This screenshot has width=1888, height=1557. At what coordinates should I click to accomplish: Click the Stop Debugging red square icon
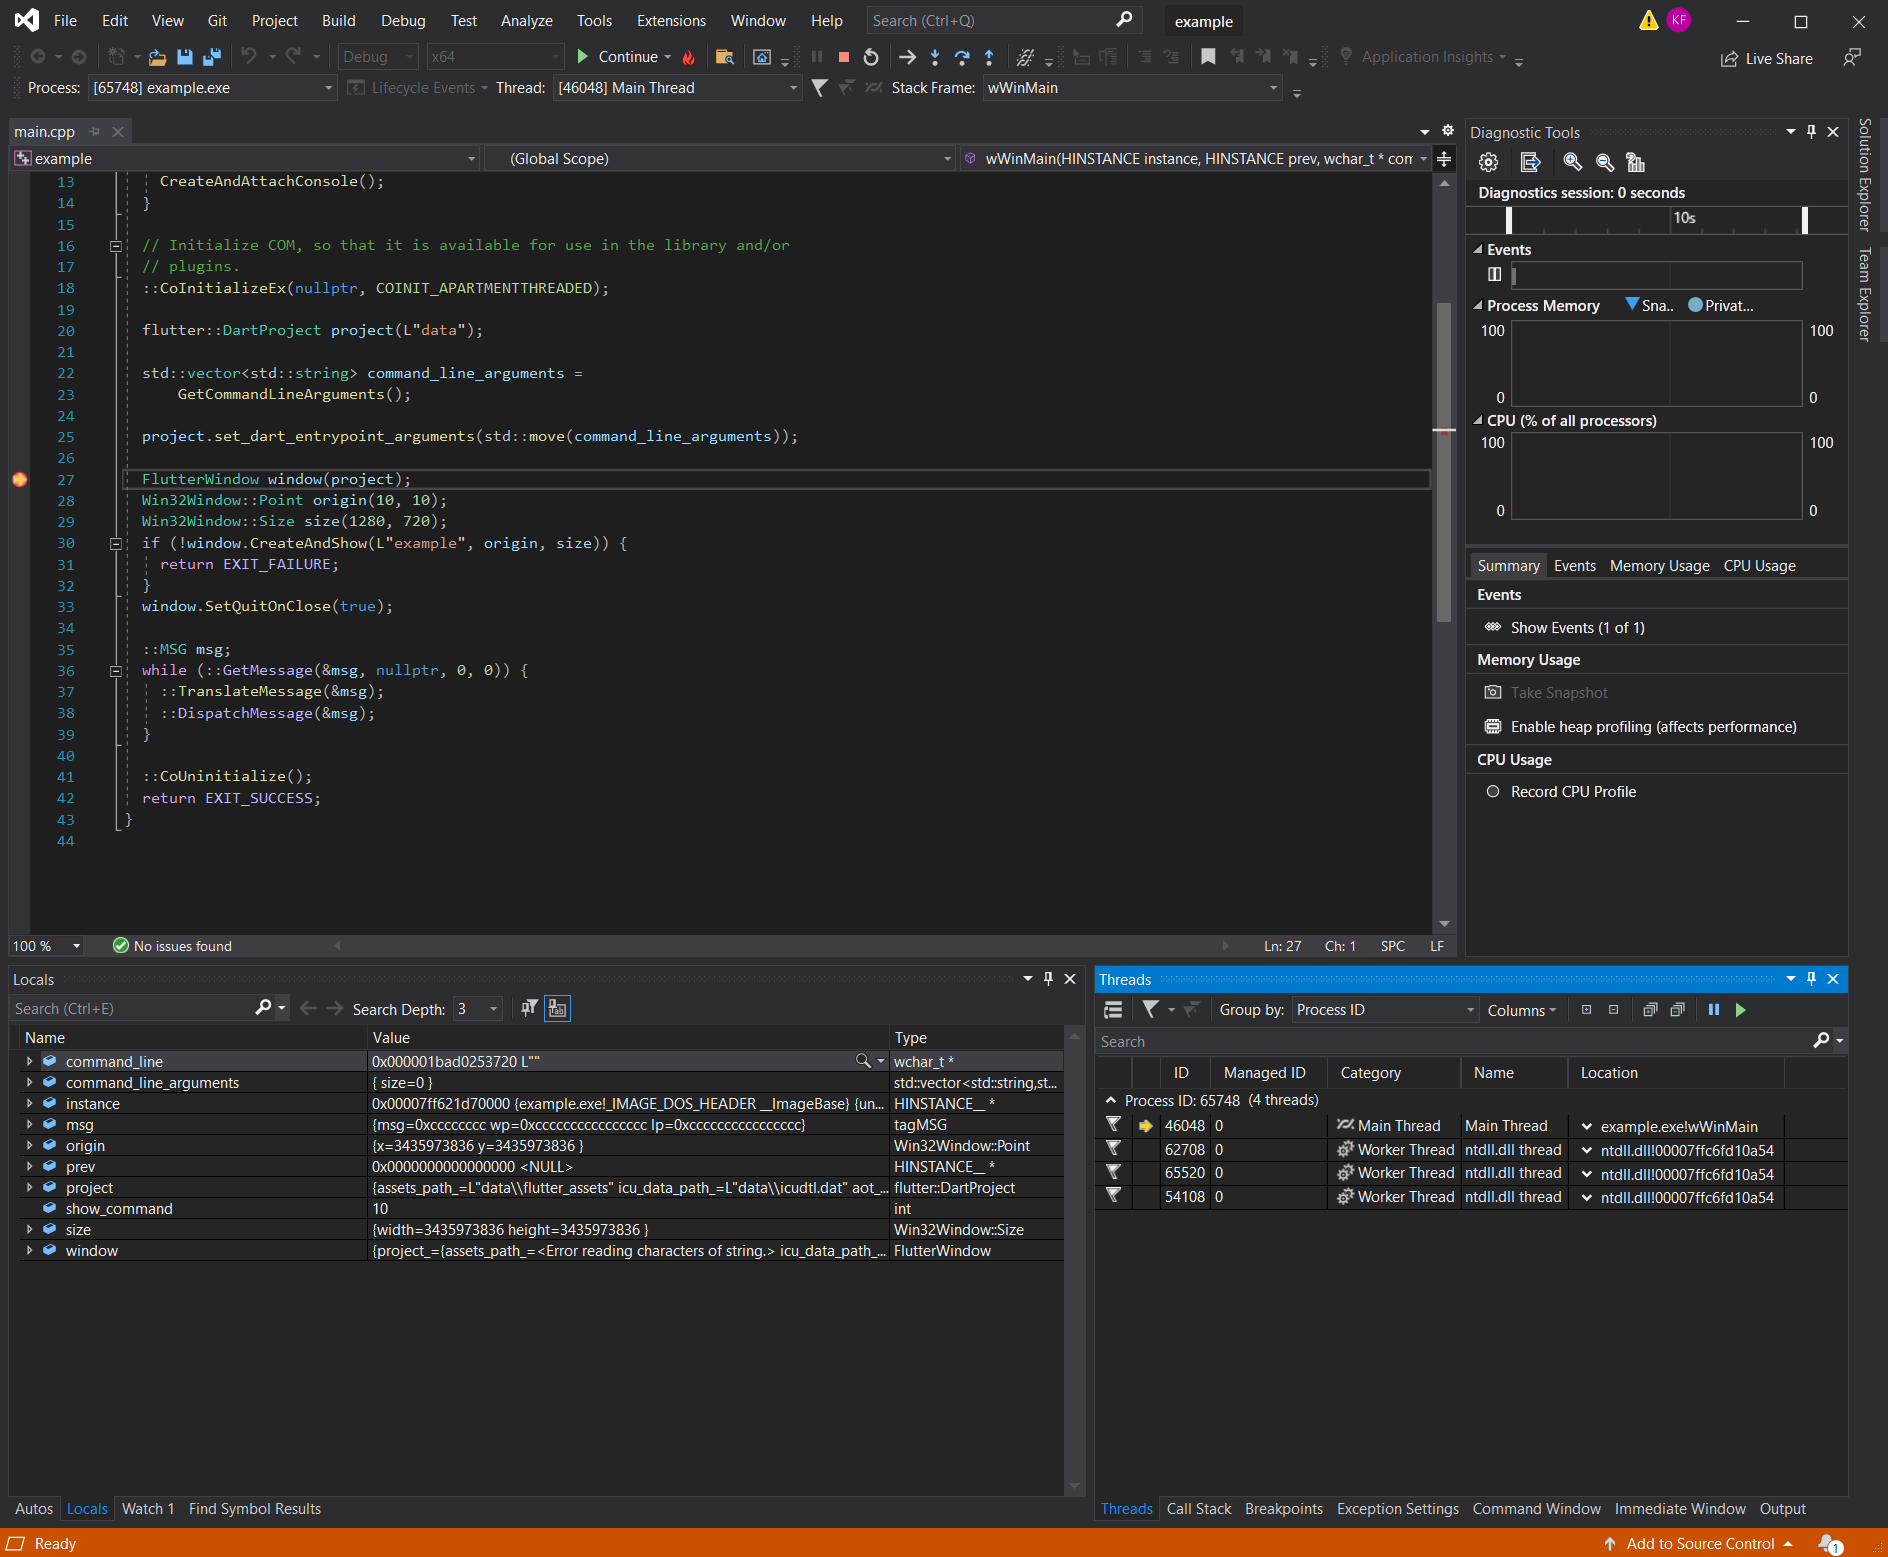point(843,57)
